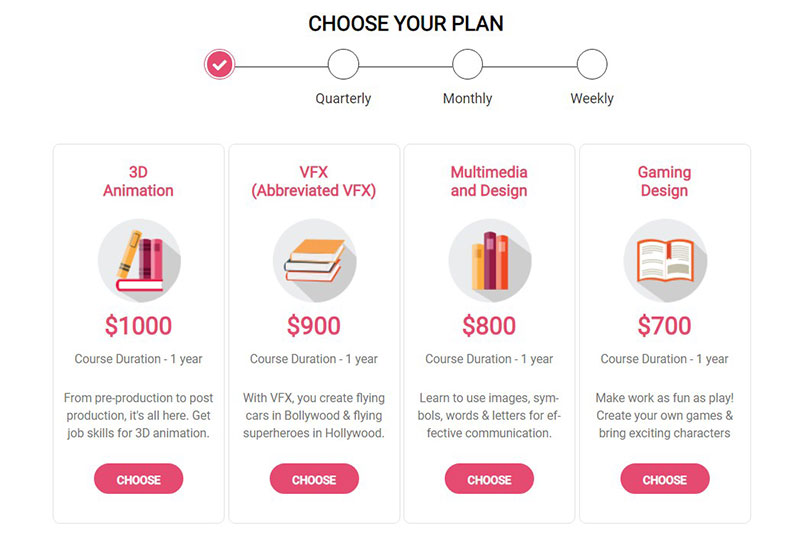Choose the VFX $900 course
800x552 pixels.
coord(314,479)
